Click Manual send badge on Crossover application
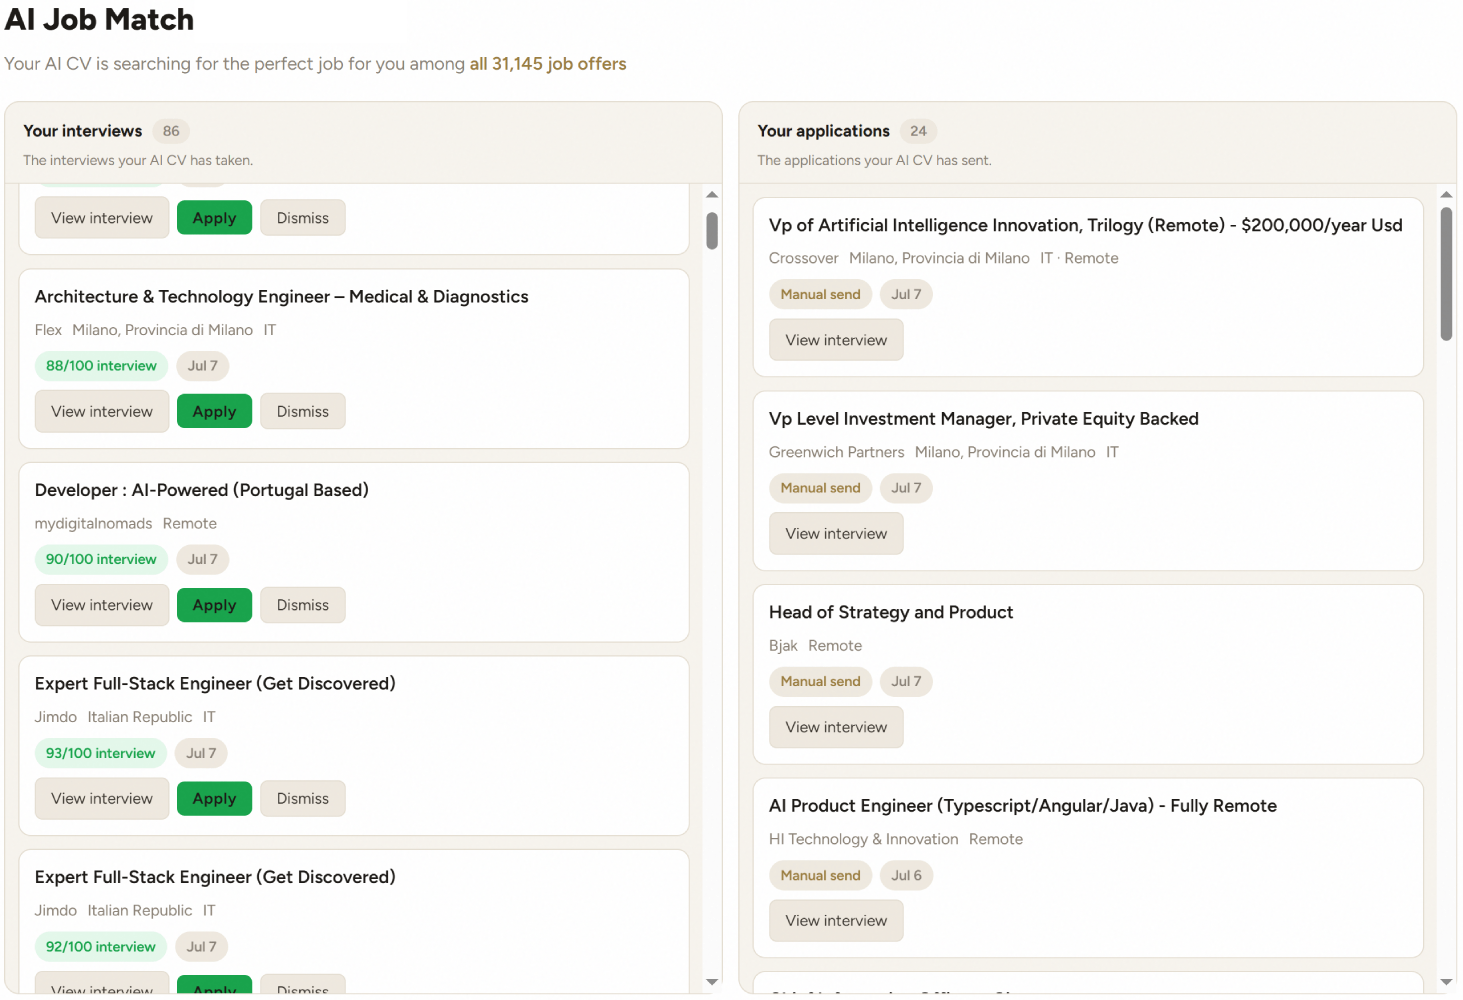 coord(820,294)
